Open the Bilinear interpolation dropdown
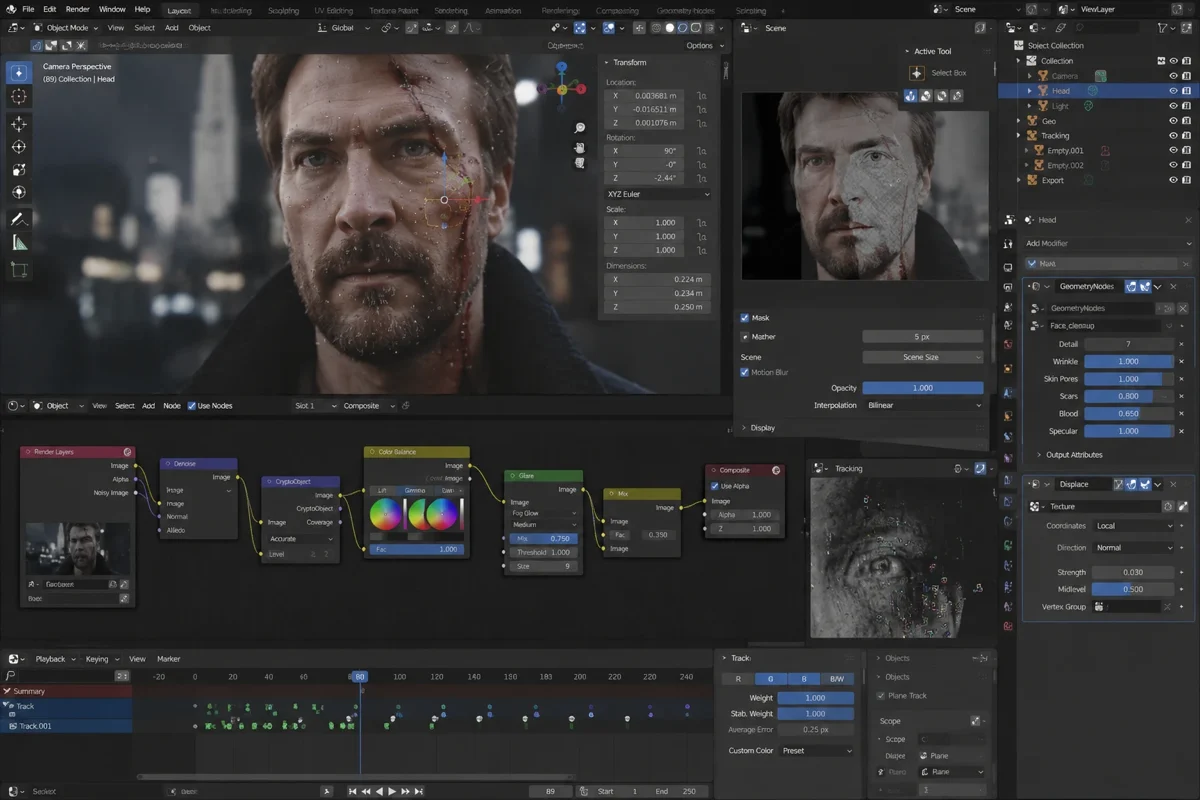 click(x=922, y=405)
